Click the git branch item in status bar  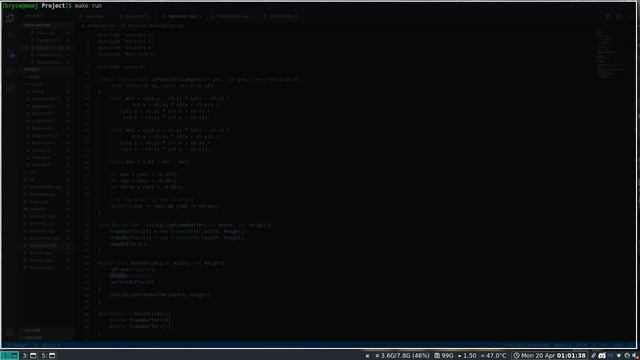(x=17, y=345)
